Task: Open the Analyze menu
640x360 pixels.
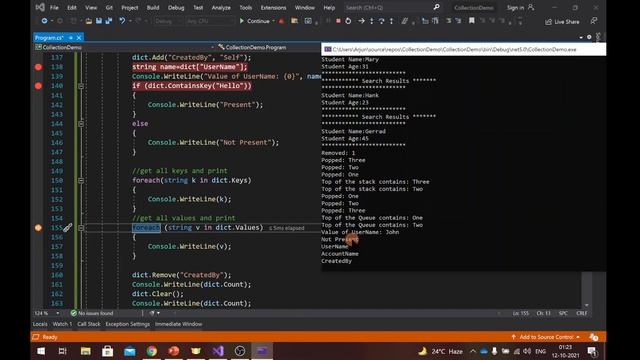Action: pyautogui.click(x=221, y=7)
